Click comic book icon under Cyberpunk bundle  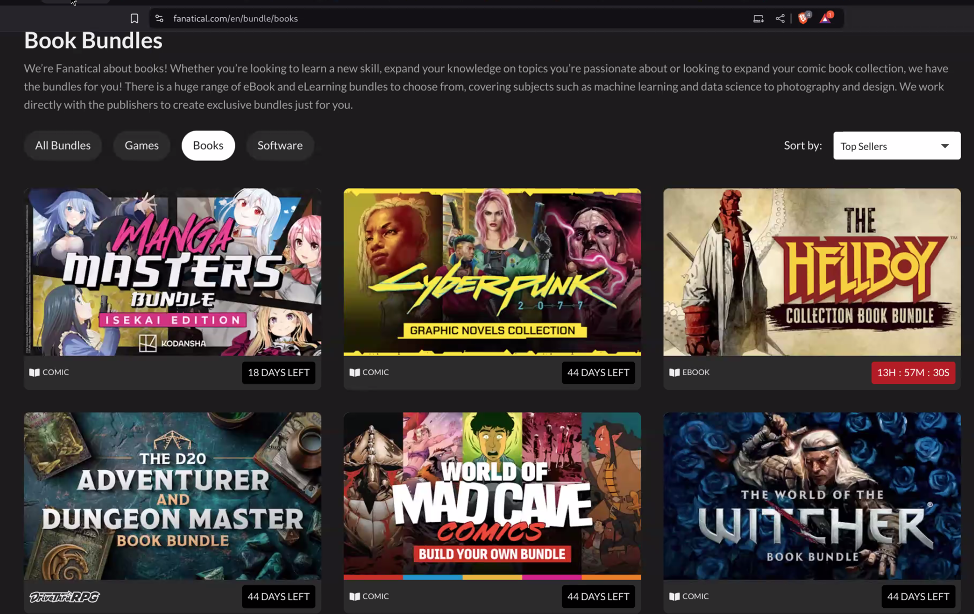coord(355,372)
